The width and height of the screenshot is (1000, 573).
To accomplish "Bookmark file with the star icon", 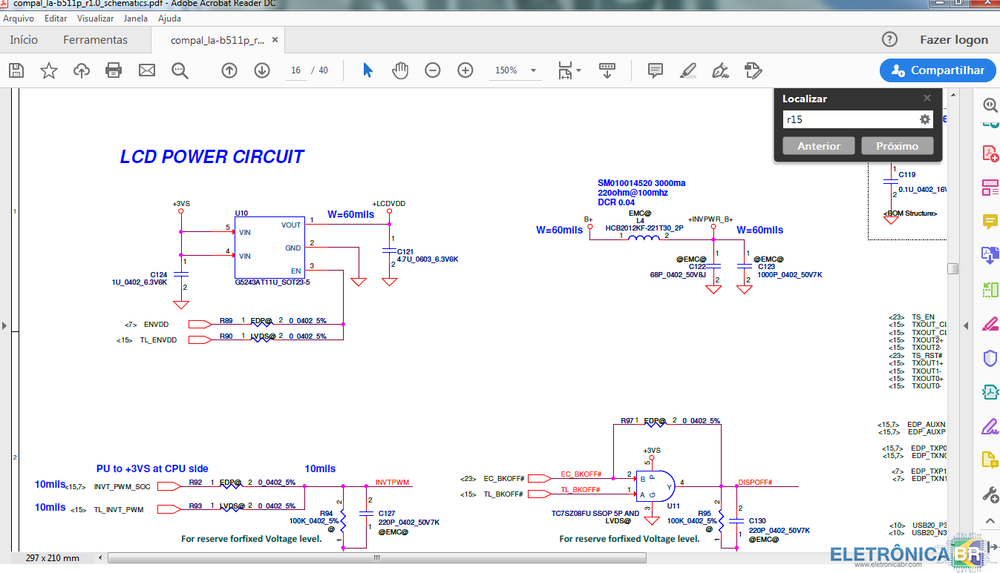I will pos(48,71).
